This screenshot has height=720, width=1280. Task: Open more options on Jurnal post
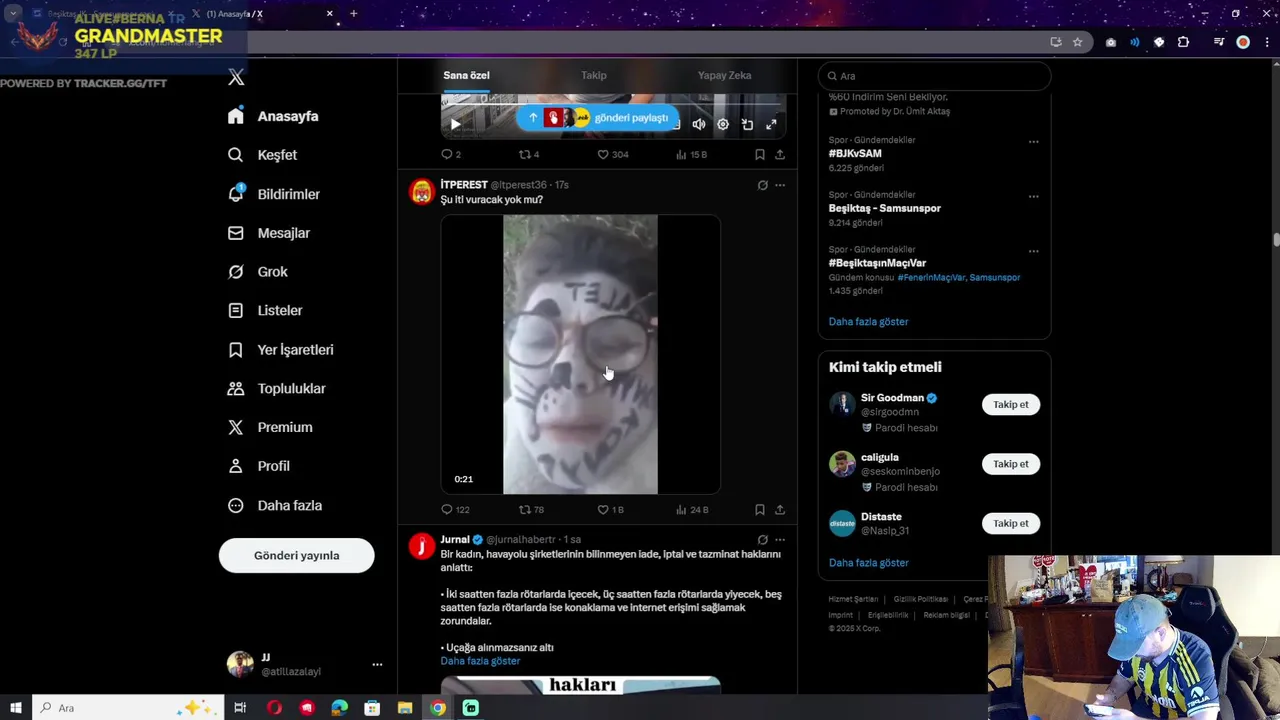pos(780,540)
